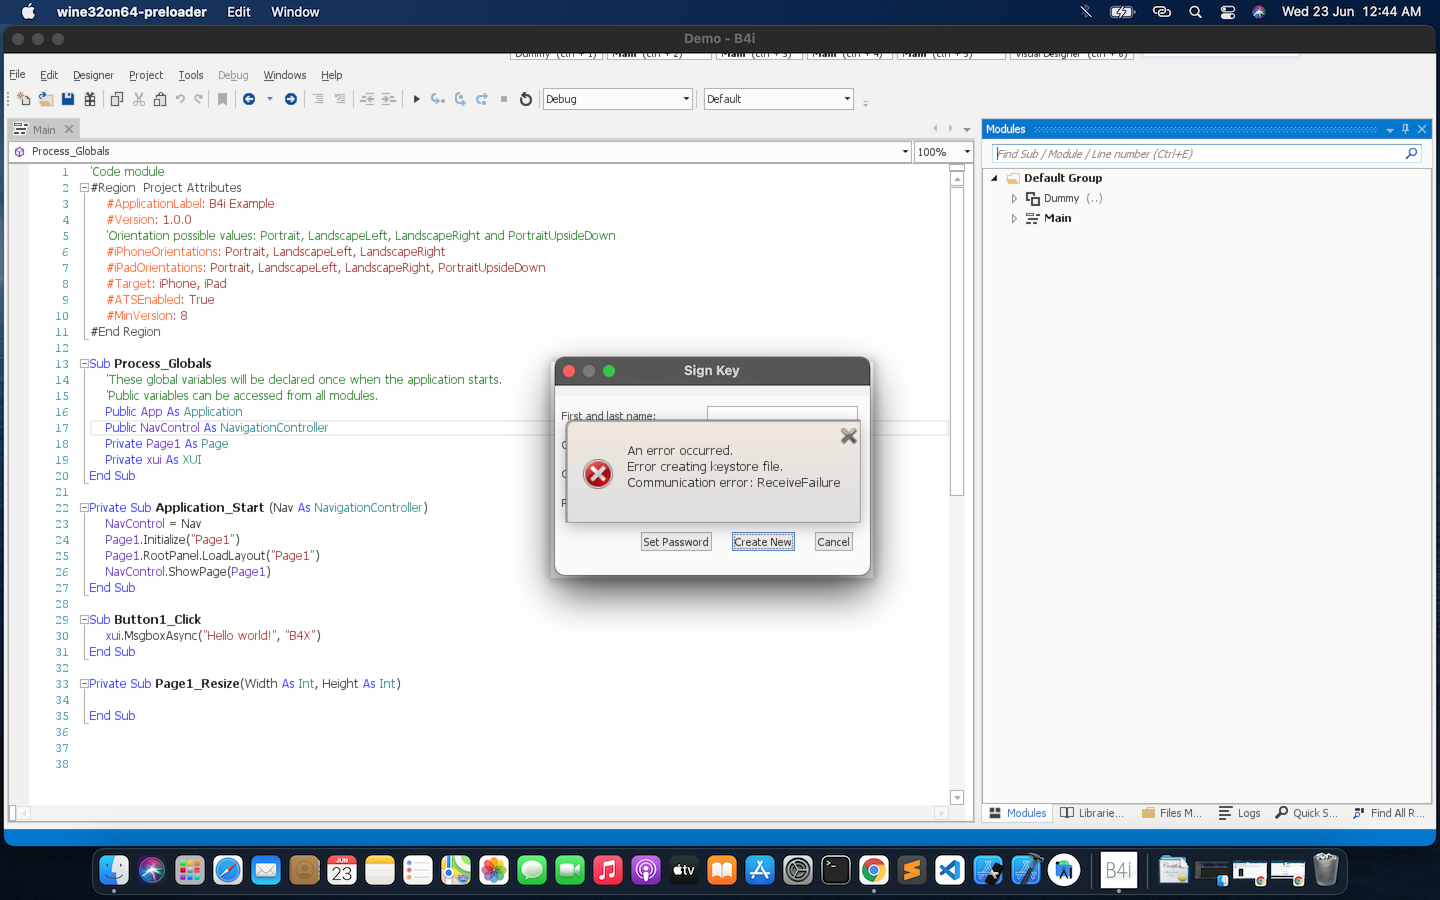Collapse the Button1_Click sub code block
This screenshot has width=1440, height=900.
click(x=84, y=620)
